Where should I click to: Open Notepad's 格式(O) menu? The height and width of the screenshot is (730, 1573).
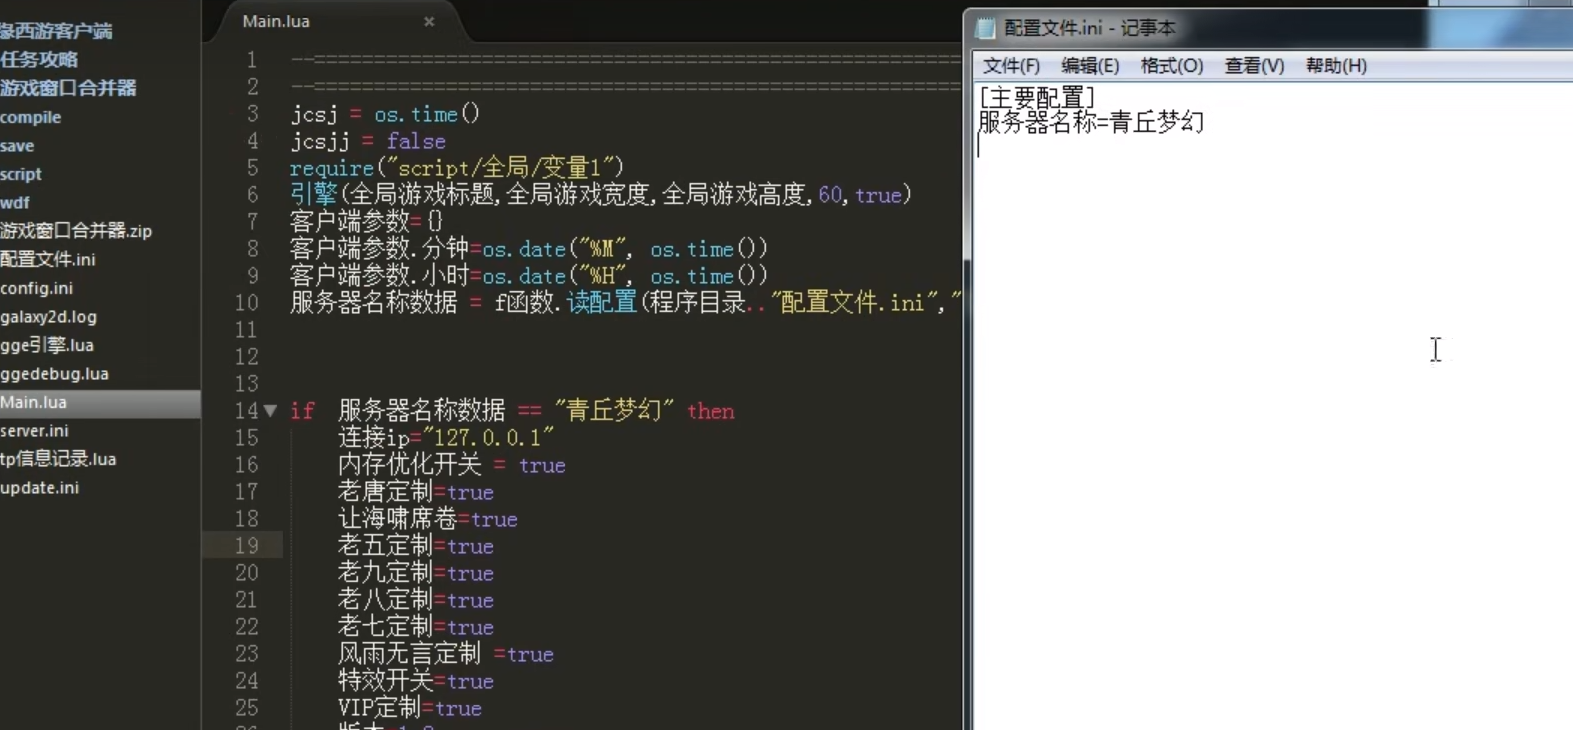[1172, 66]
